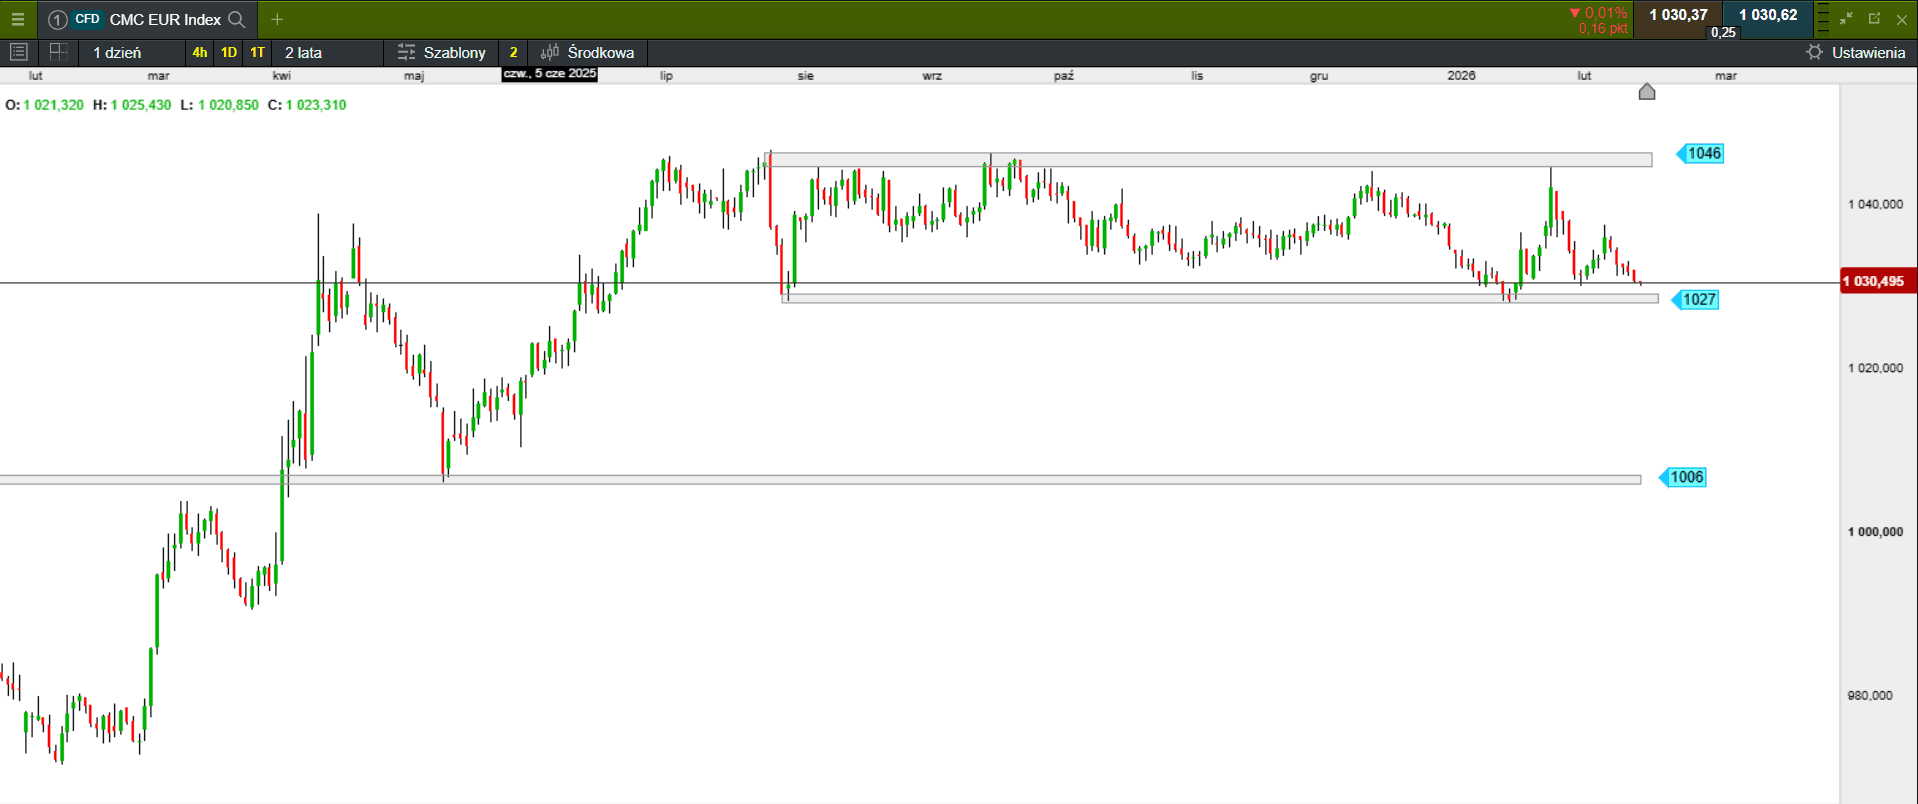Image resolution: width=1918 pixels, height=804 pixels.
Task: Shrink the chart with the collapse arrows icon
Action: tap(1846, 19)
